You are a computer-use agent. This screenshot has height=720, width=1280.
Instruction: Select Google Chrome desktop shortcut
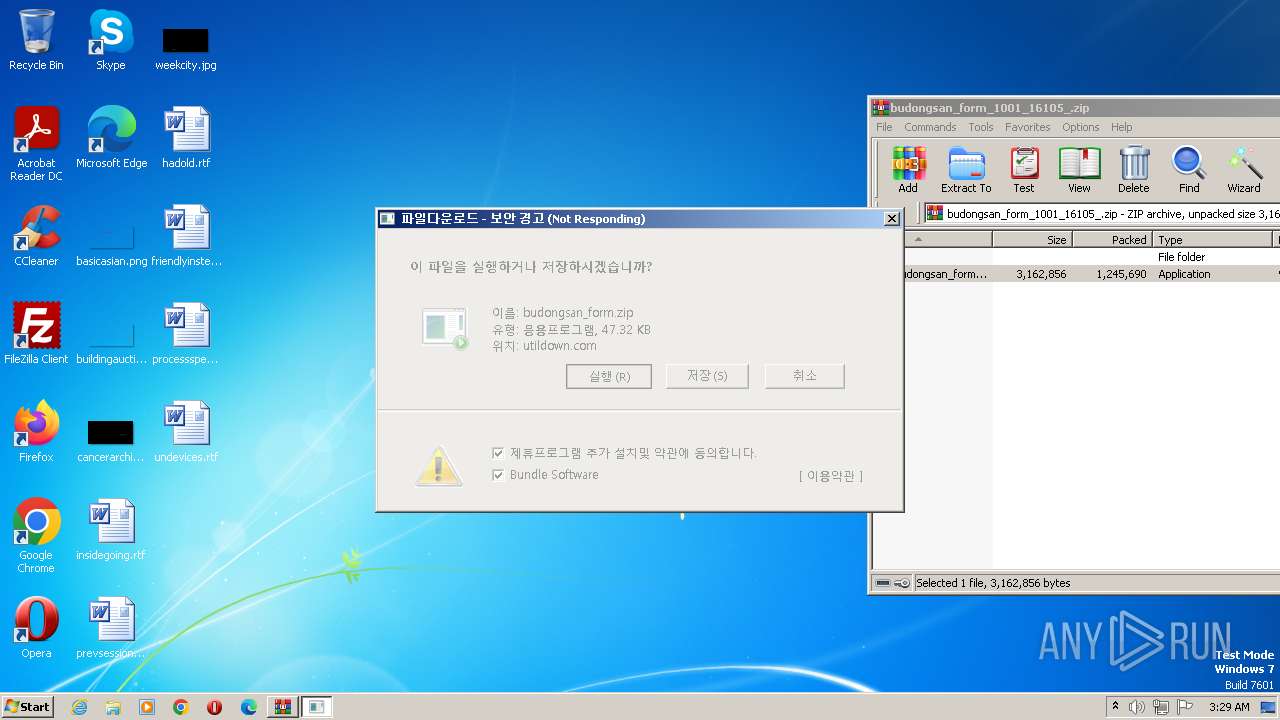[x=36, y=536]
